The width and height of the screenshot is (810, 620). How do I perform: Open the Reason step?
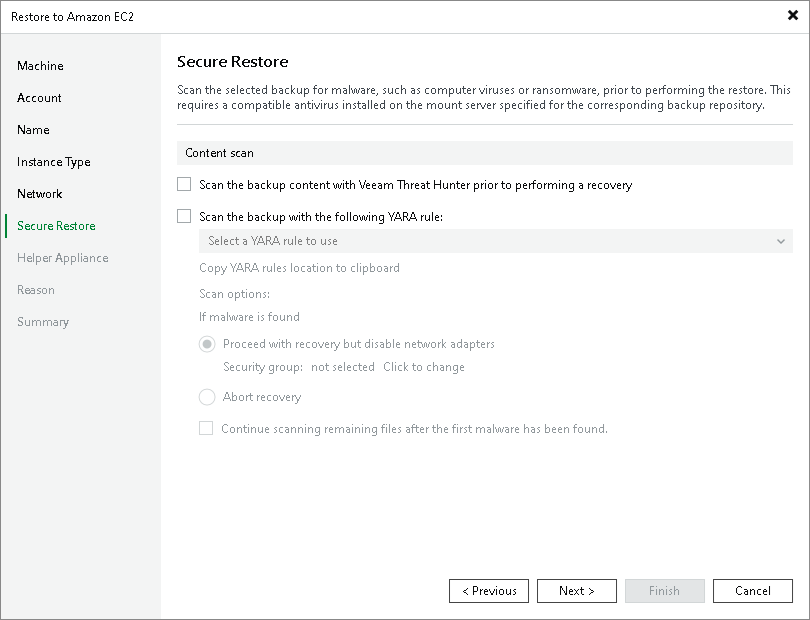[x=36, y=289]
